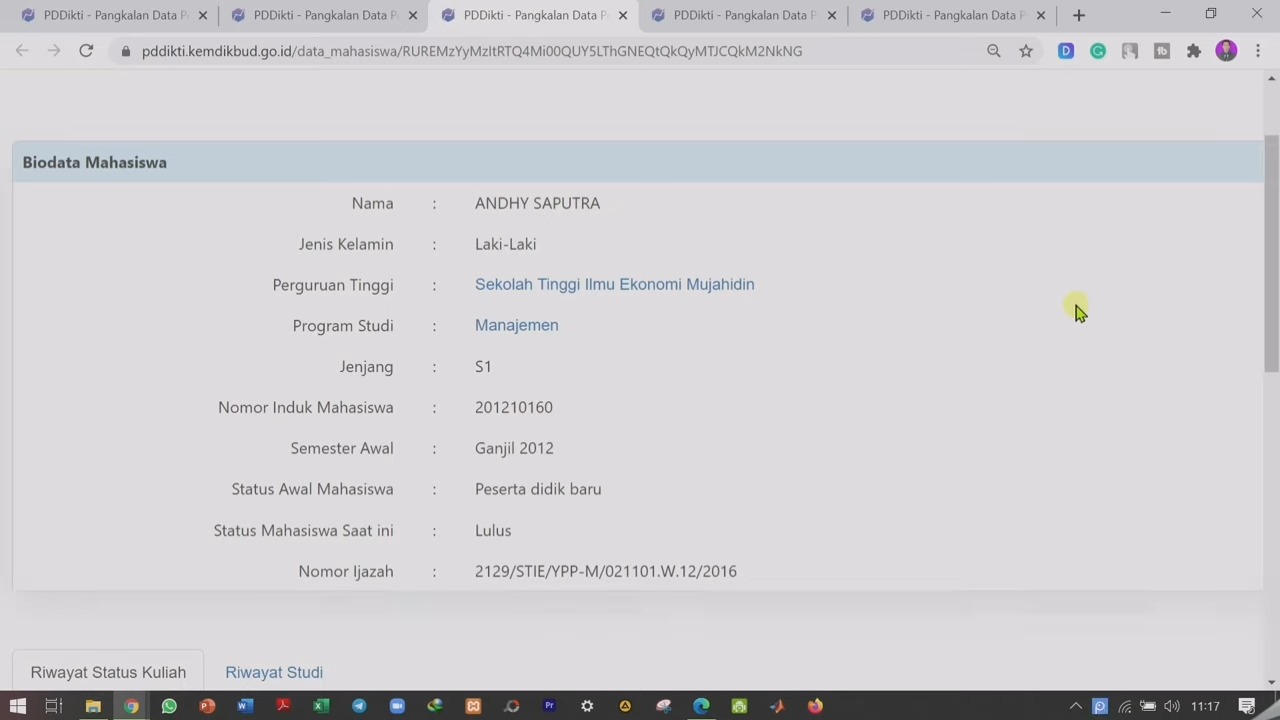1280x720 pixels.
Task: Open the Extensions puzzle piece menu
Action: [x=1194, y=51]
